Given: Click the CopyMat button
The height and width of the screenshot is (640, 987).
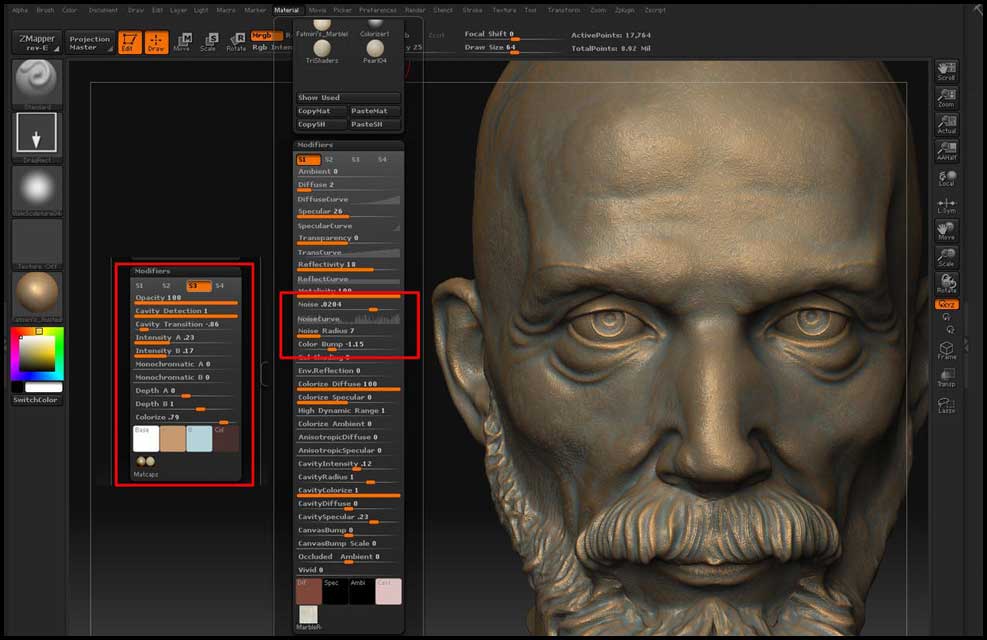Looking at the screenshot, I should [321, 111].
